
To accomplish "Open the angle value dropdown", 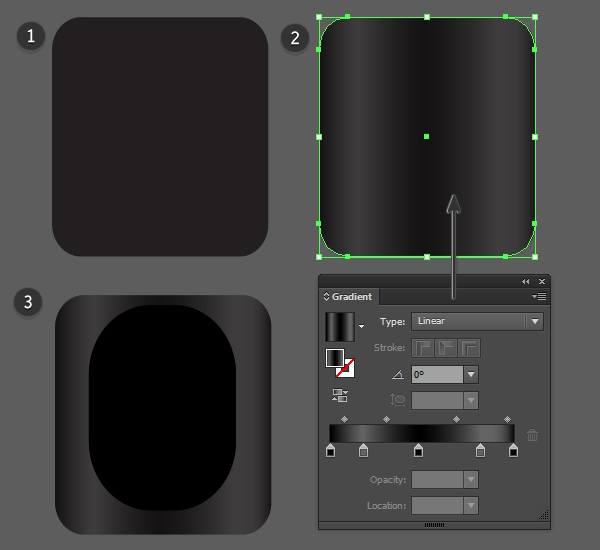I will point(471,374).
